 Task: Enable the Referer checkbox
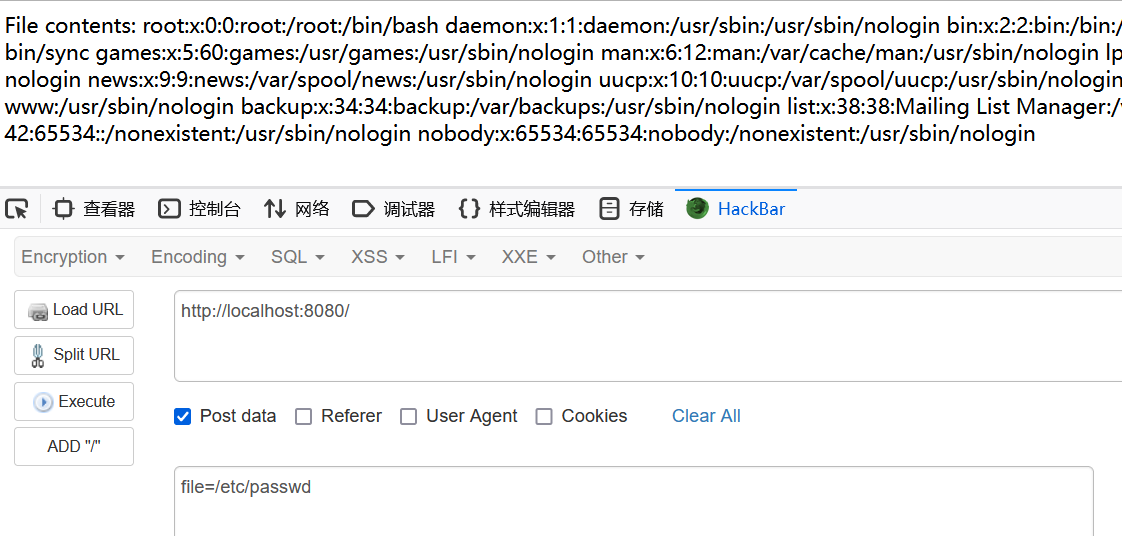point(304,417)
